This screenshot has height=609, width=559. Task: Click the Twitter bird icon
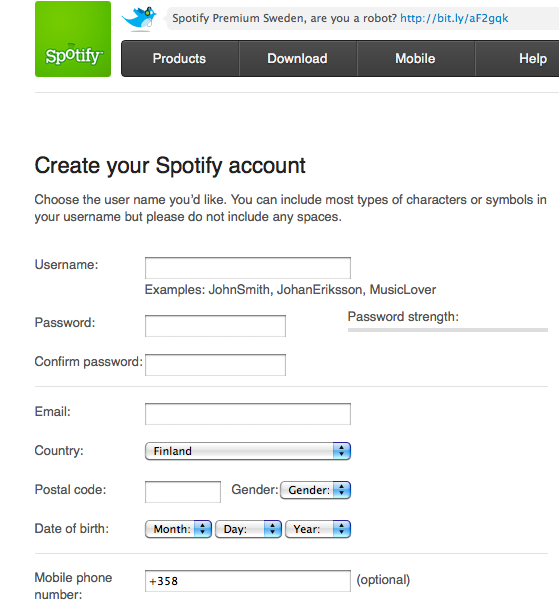(139, 18)
